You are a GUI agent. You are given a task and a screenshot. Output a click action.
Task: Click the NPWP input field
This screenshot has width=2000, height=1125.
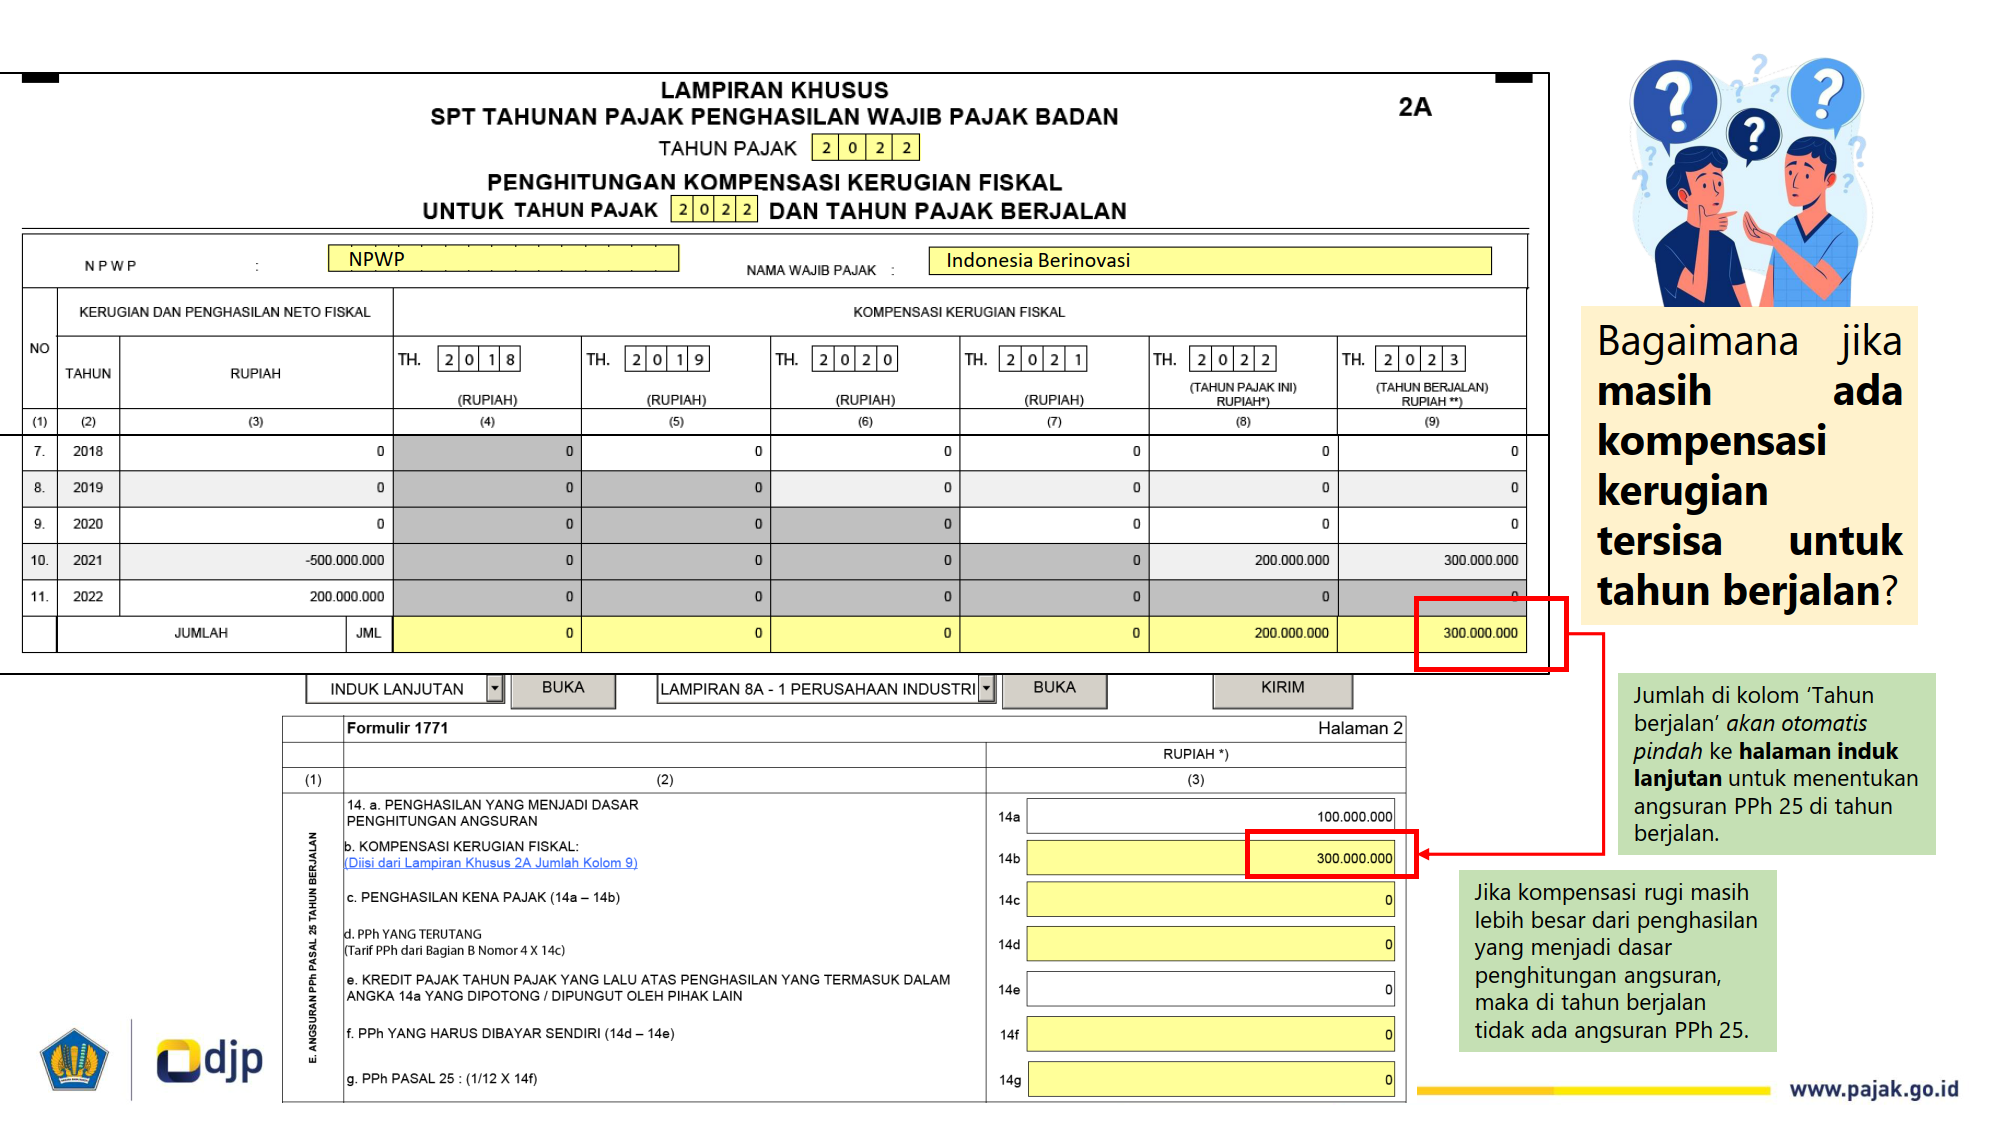point(503,259)
